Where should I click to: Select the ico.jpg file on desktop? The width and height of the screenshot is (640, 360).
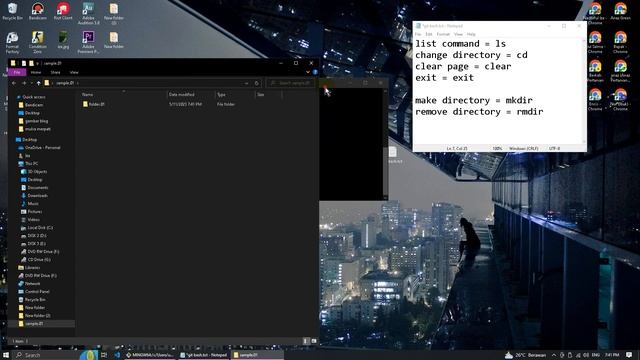click(x=63, y=40)
